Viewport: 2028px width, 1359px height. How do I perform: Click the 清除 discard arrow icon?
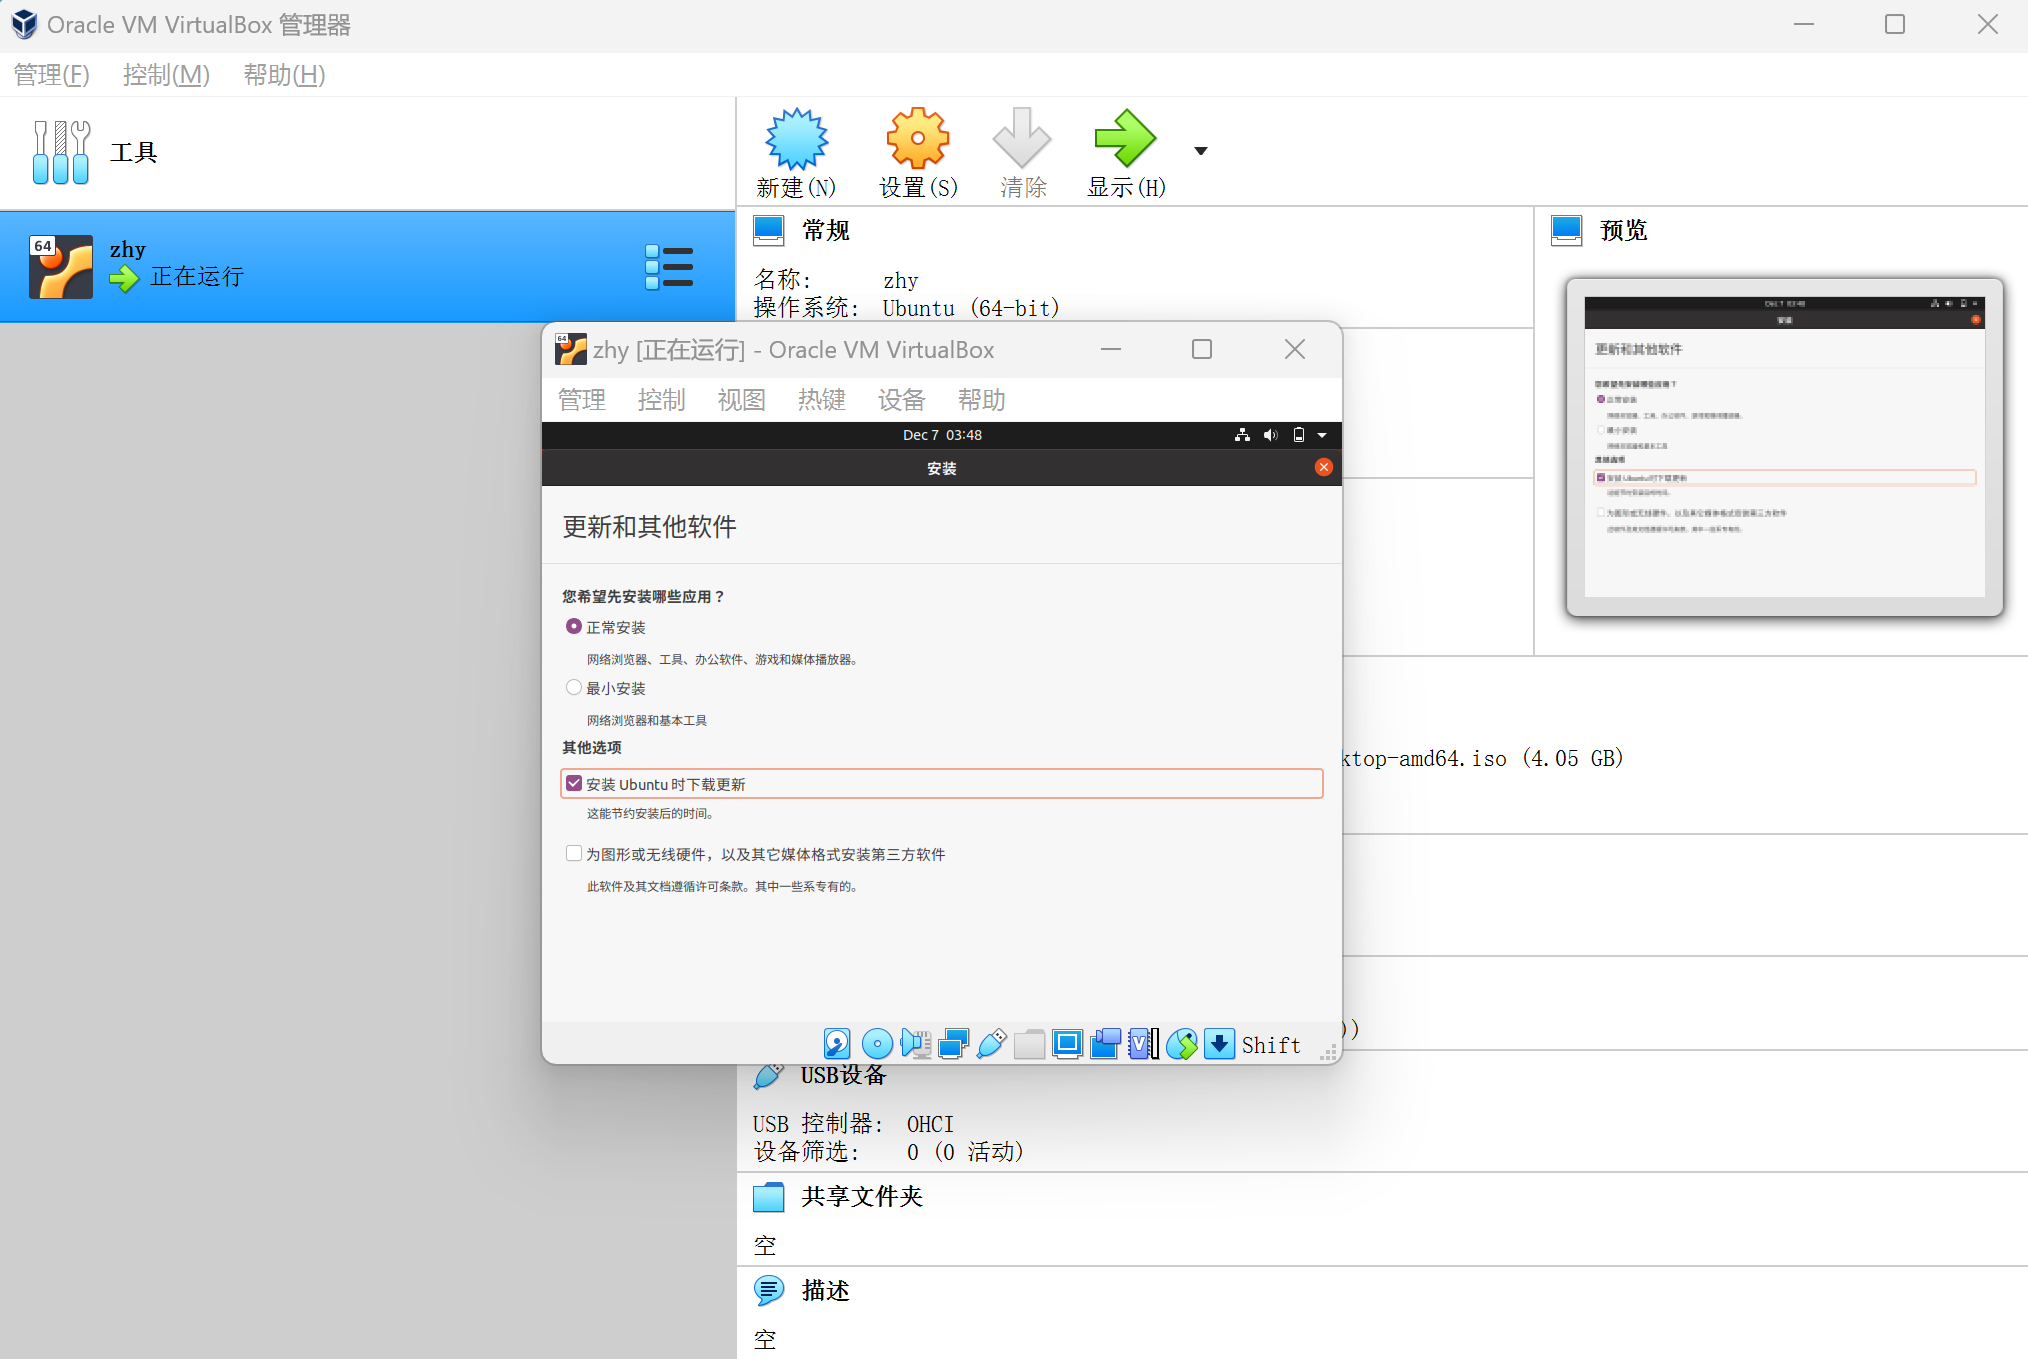[1022, 139]
